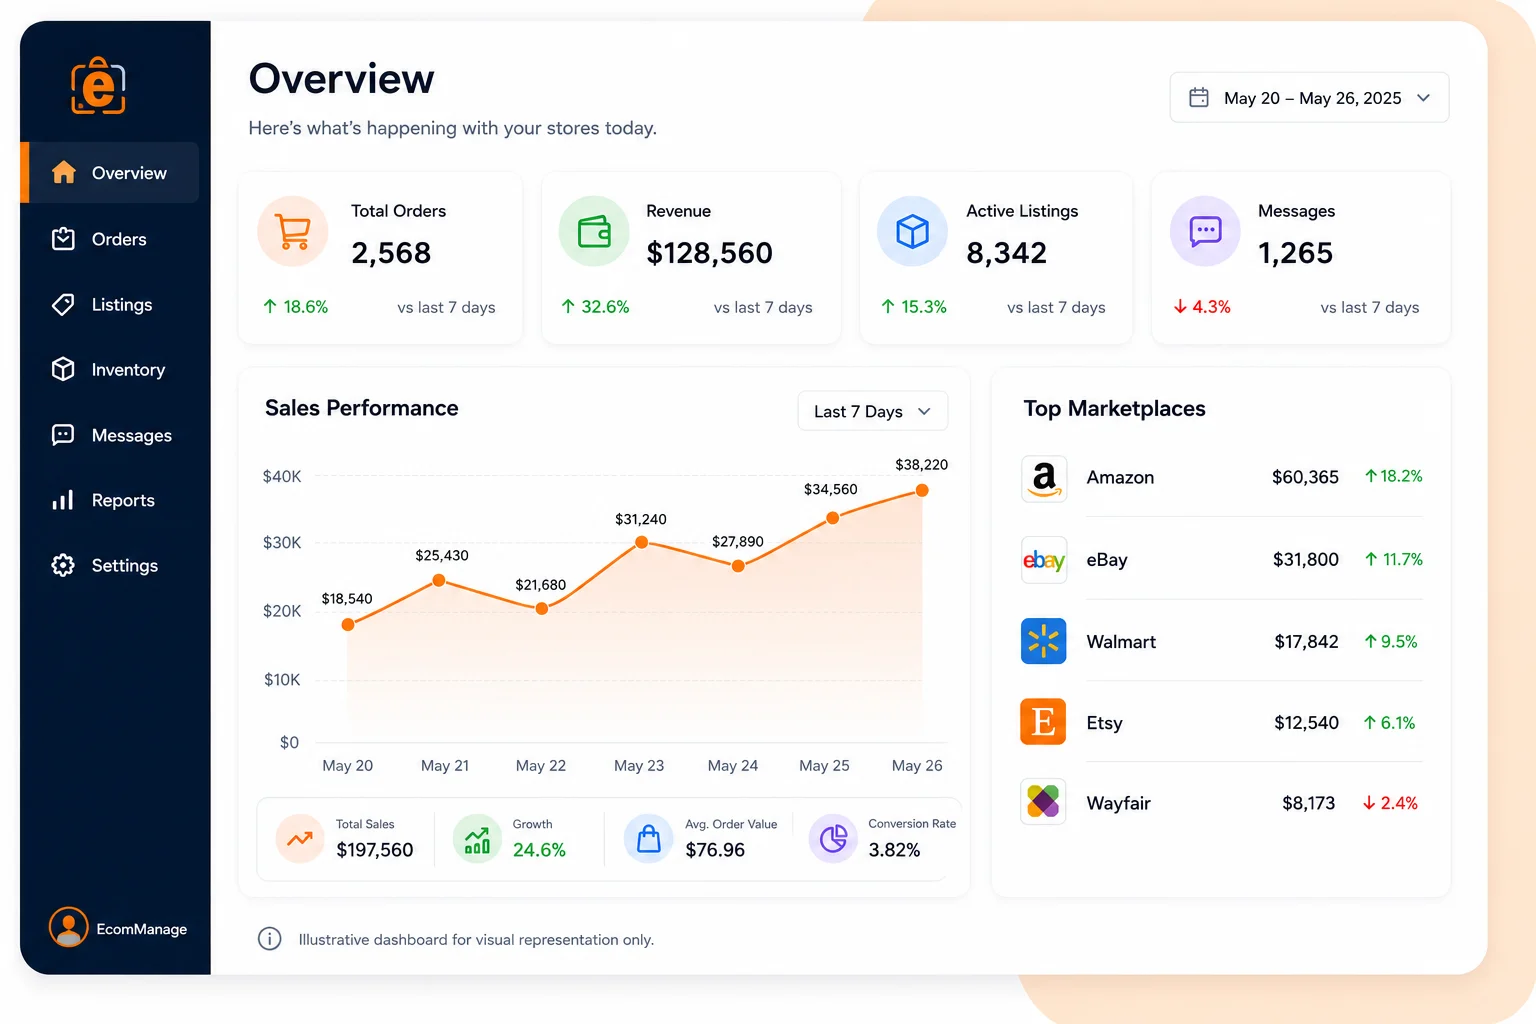Viewport: 1536px width, 1024px height.
Task: Click the Messages card speech bubble icon
Action: point(1205,231)
